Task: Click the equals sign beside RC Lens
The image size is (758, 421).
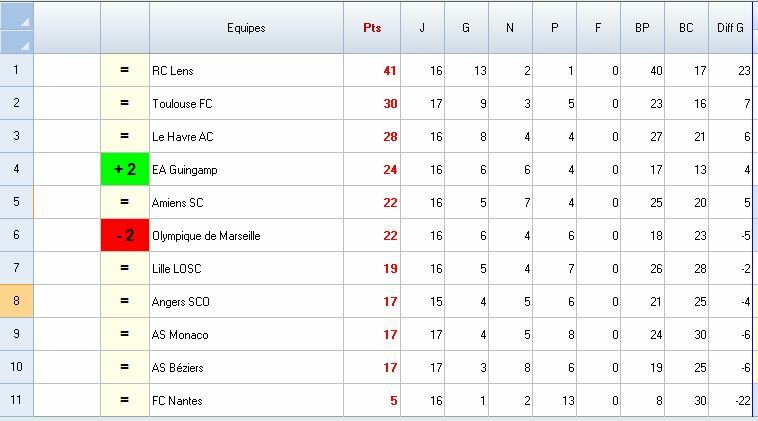Action: 125,71
